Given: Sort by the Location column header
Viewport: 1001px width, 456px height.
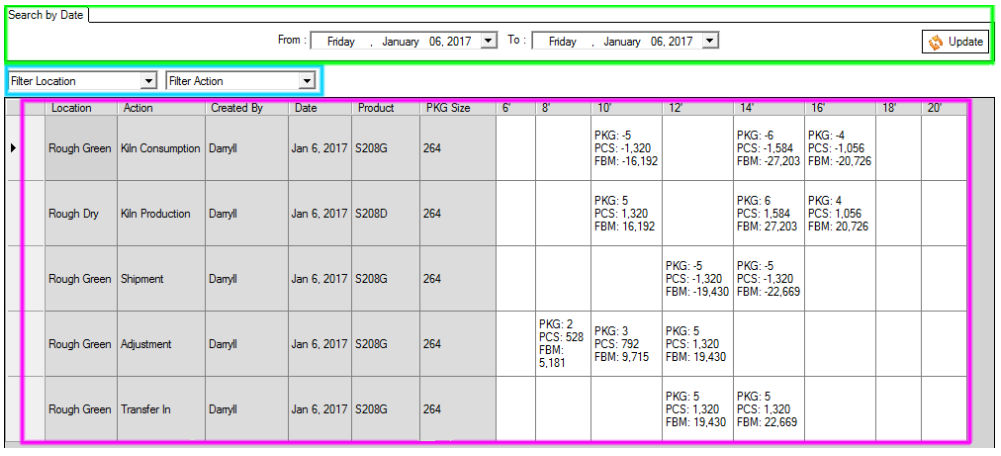Looking at the screenshot, I should (81, 108).
